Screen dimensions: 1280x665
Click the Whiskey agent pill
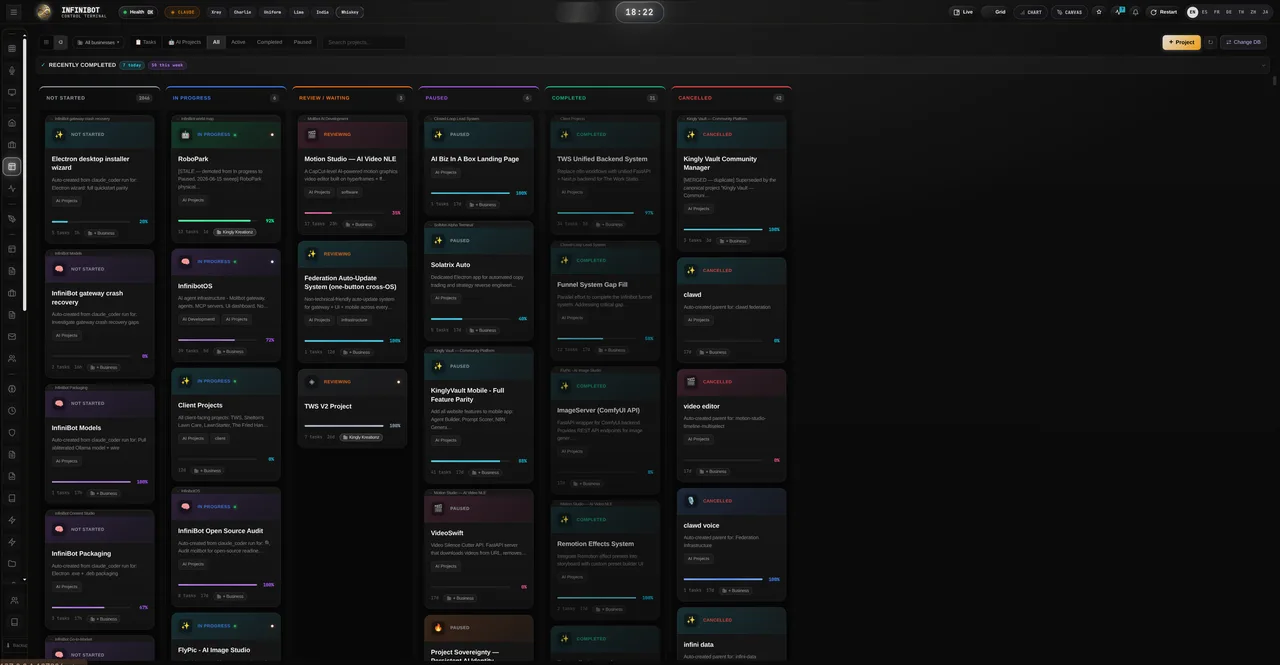click(349, 12)
